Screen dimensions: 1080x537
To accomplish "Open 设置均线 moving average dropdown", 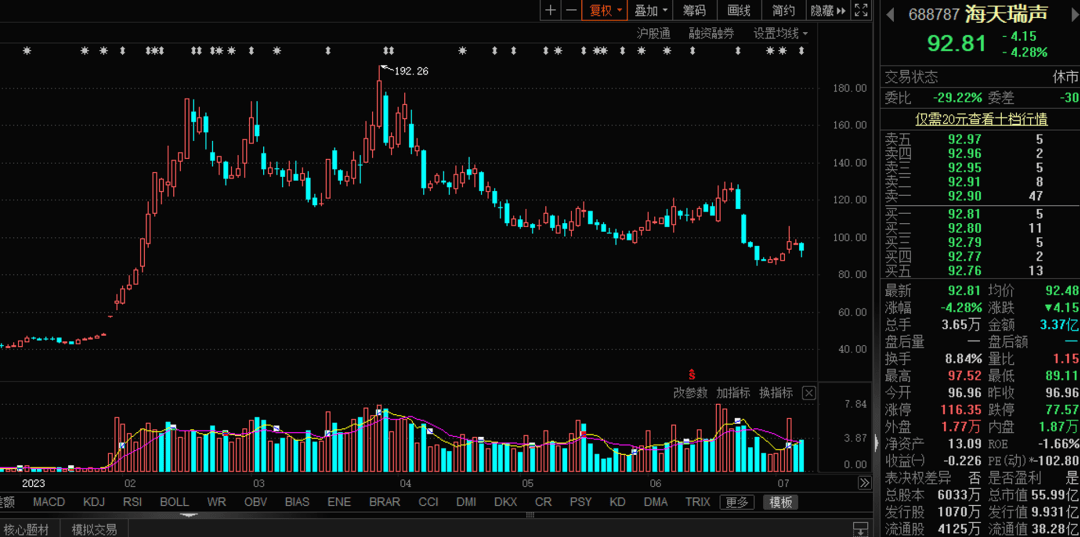I will (x=780, y=33).
